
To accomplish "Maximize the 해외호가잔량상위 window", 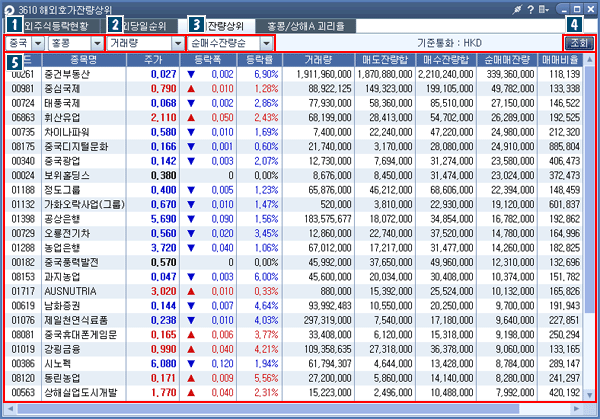I will click(x=575, y=8).
